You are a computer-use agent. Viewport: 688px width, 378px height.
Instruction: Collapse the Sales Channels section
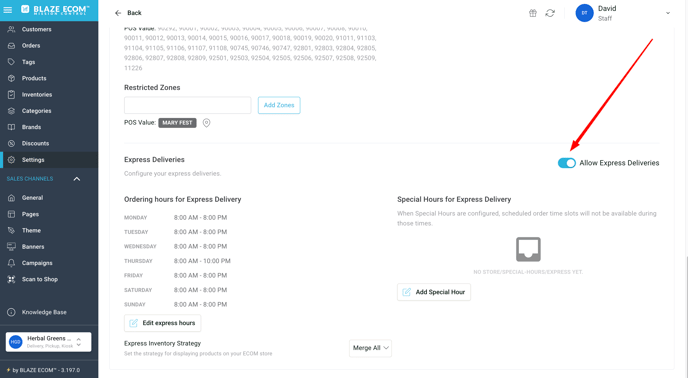[x=77, y=179]
